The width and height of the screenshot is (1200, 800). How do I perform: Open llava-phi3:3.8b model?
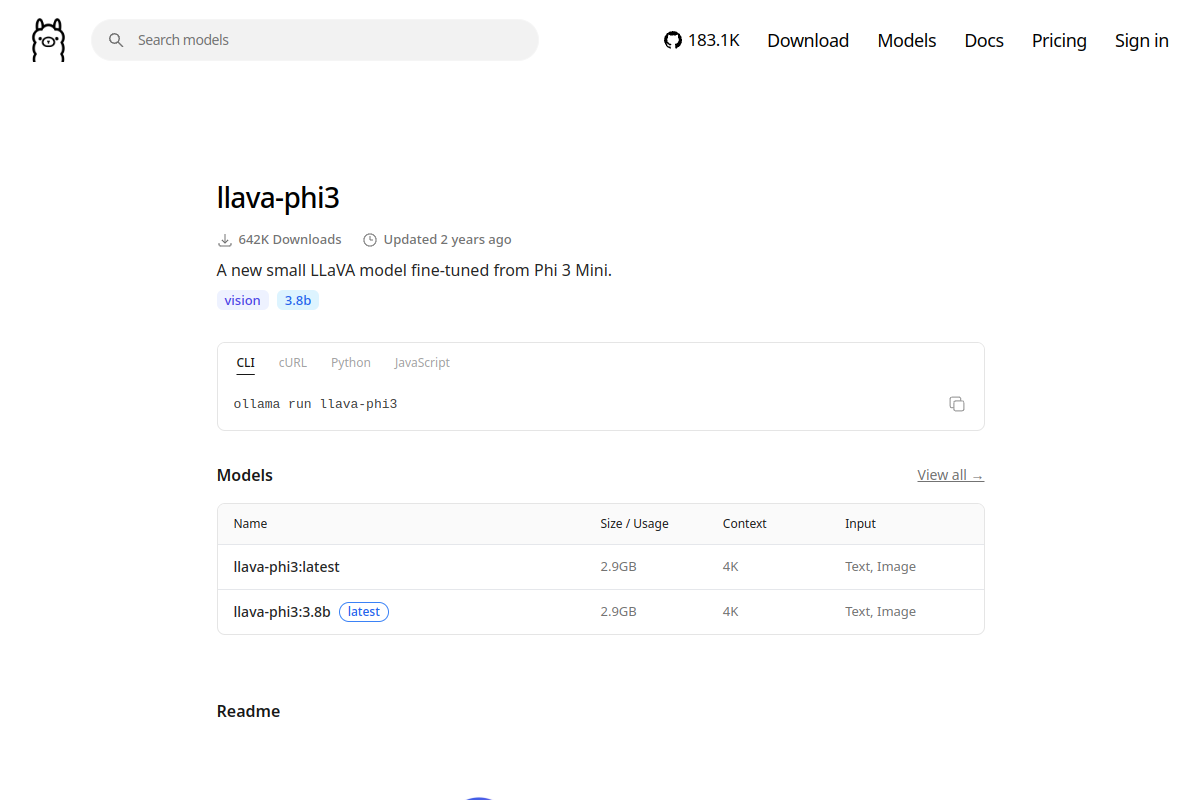(282, 612)
